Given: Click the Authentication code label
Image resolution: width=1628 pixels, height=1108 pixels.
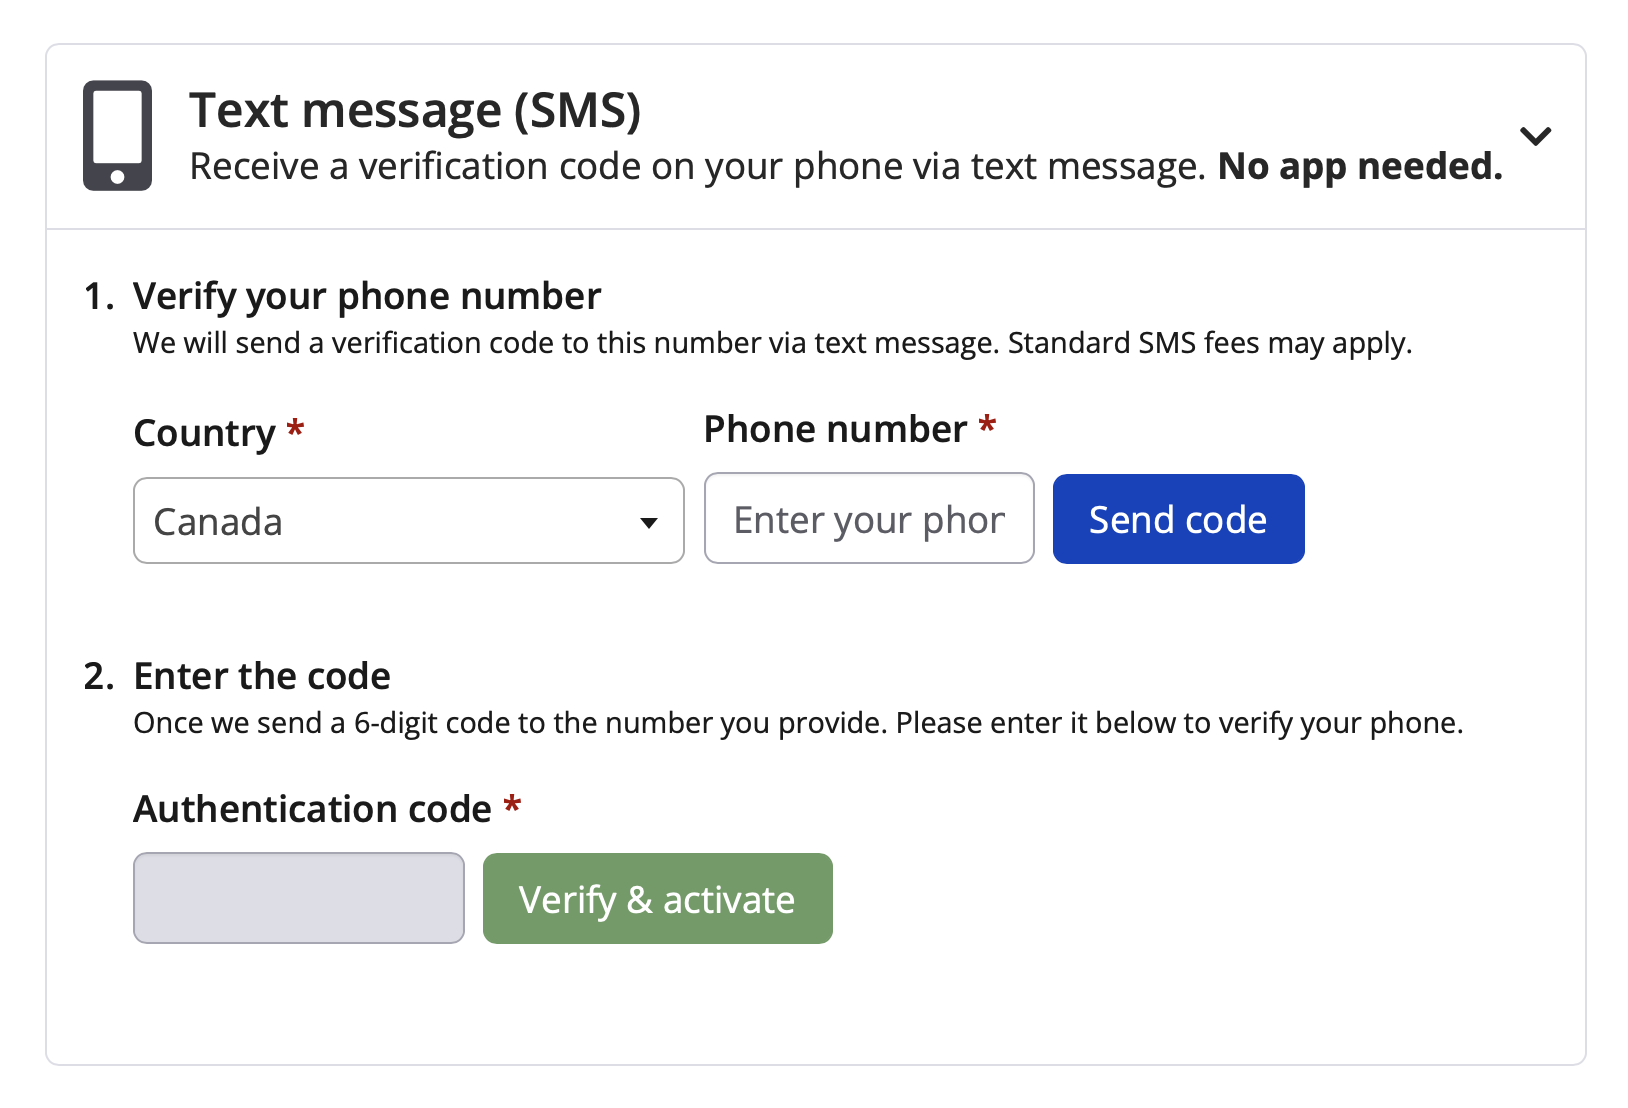Looking at the screenshot, I should click(312, 809).
